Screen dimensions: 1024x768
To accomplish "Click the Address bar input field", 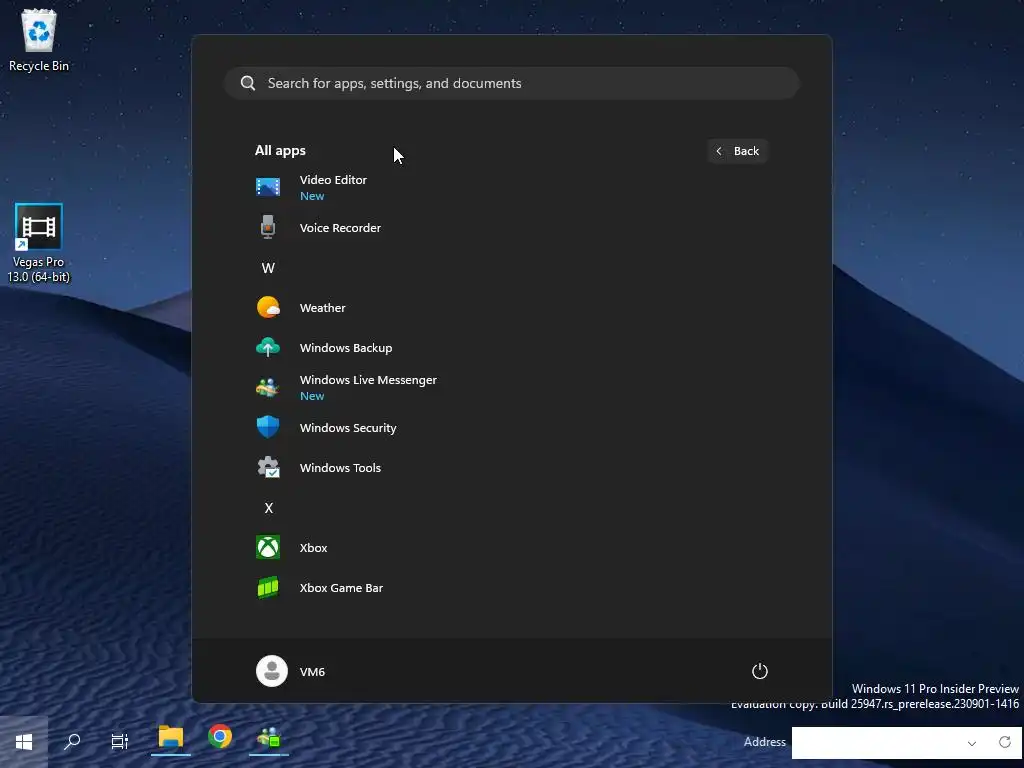I will (877, 743).
